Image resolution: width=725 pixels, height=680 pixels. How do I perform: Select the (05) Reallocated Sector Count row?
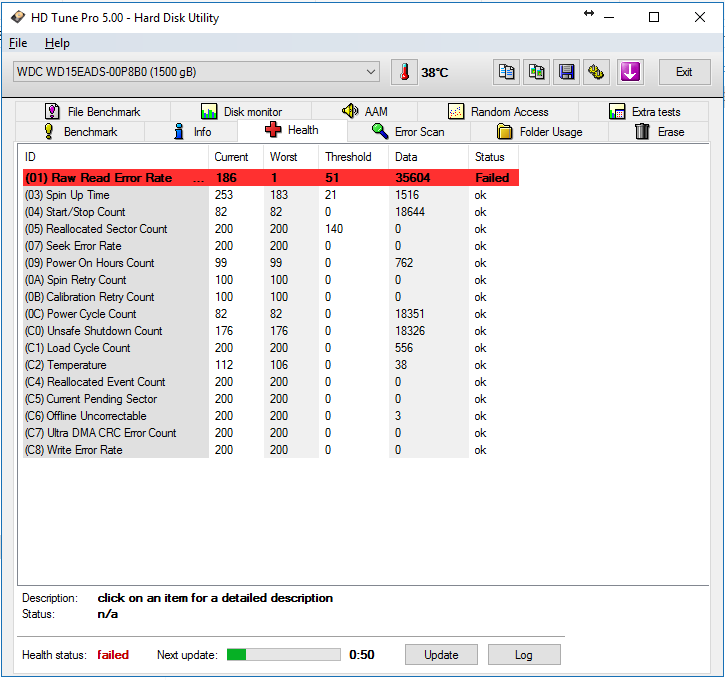(x=271, y=229)
